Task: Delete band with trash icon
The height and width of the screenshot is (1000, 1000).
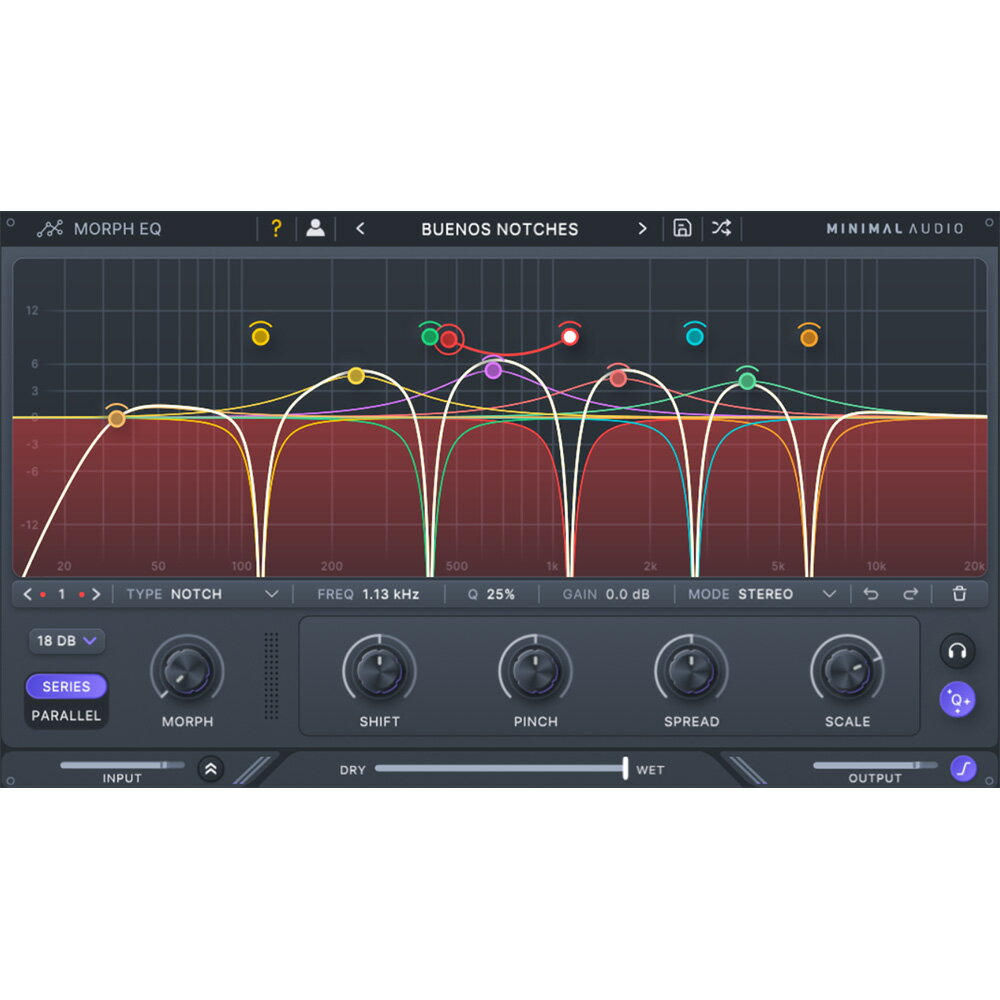Action: click(x=959, y=594)
